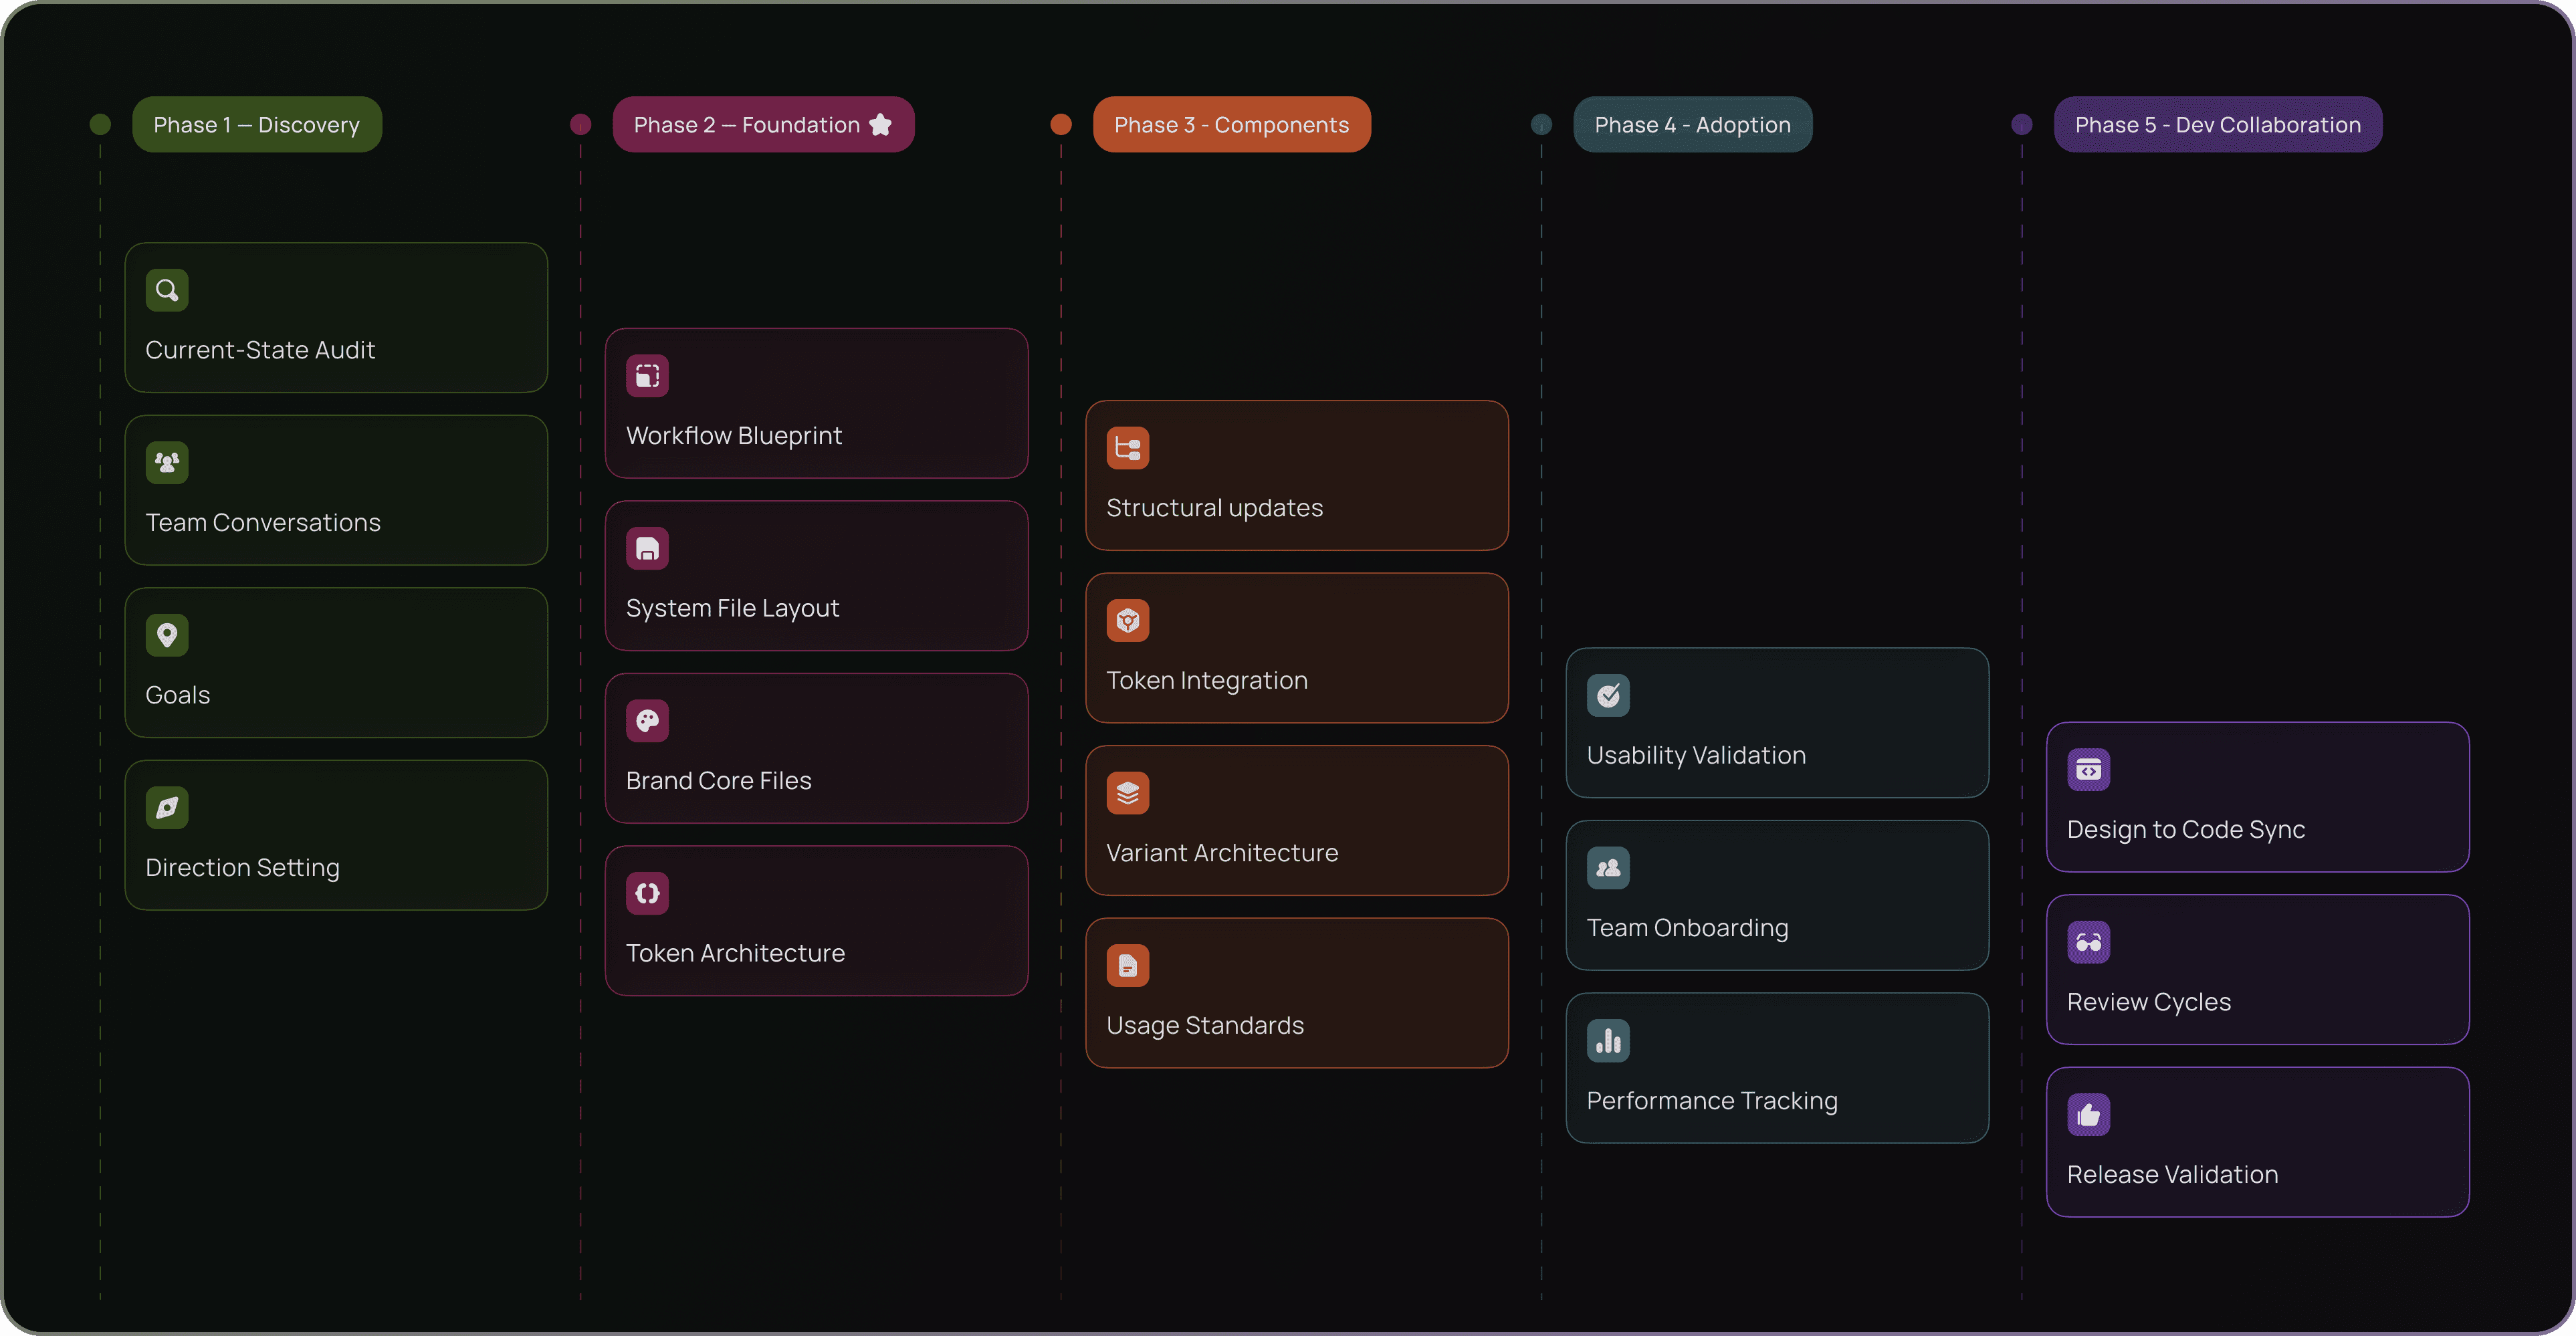
Task: Click the checkmark icon on Usability Validation
Action: pyautogui.click(x=1608, y=696)
